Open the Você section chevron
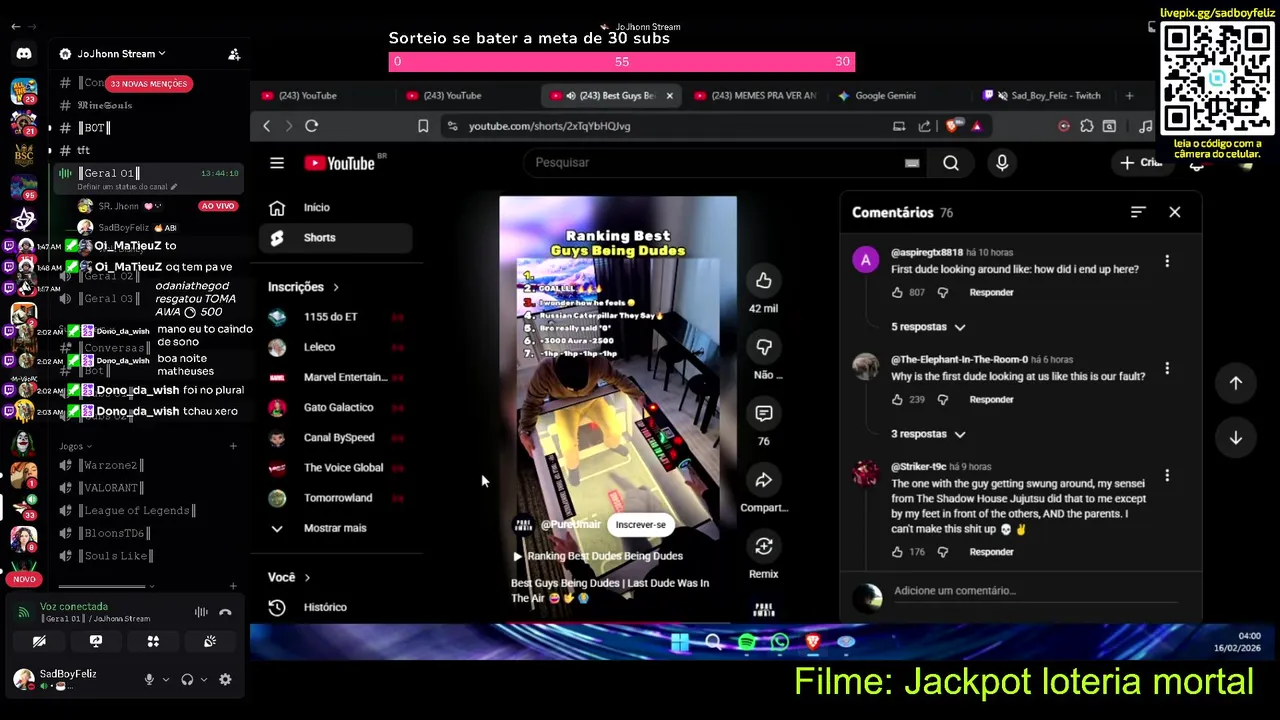Viewport: 1280px width, 720px height. point(307,577)
